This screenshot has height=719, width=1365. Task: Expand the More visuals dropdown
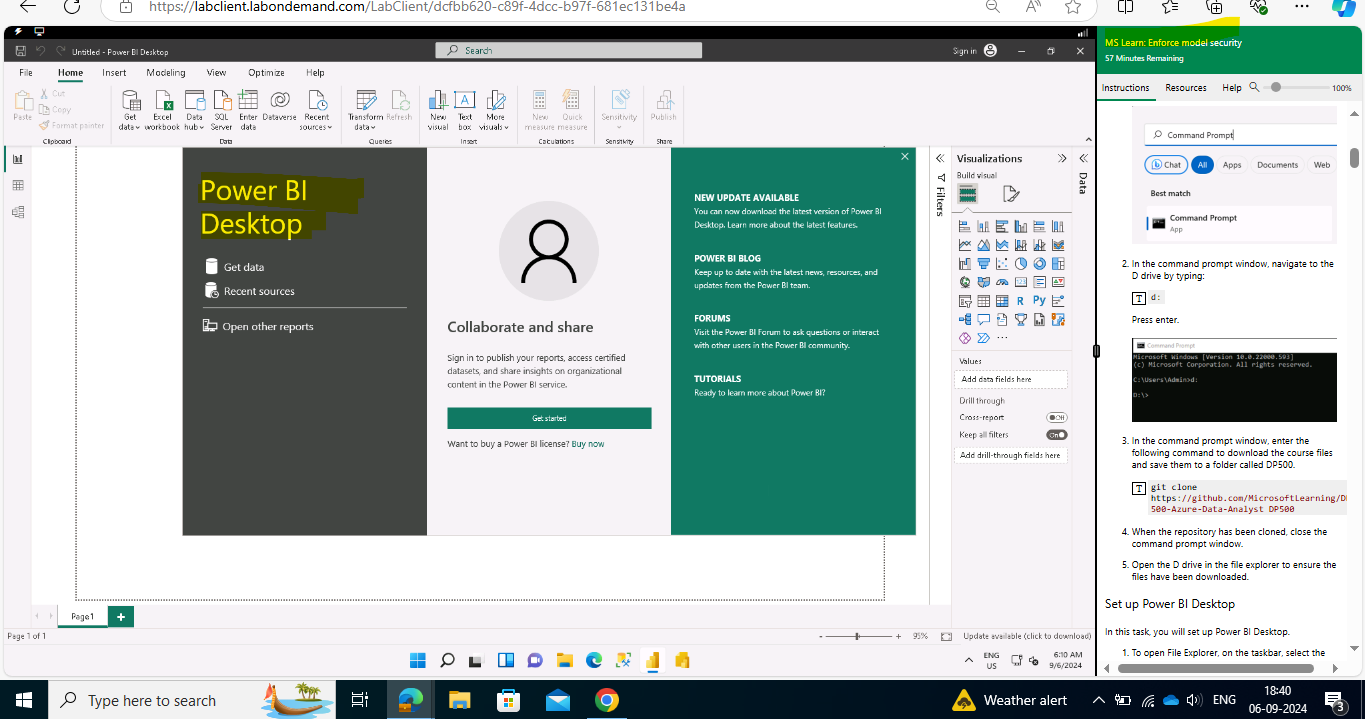pyautogui.click(x=495, y=110)
